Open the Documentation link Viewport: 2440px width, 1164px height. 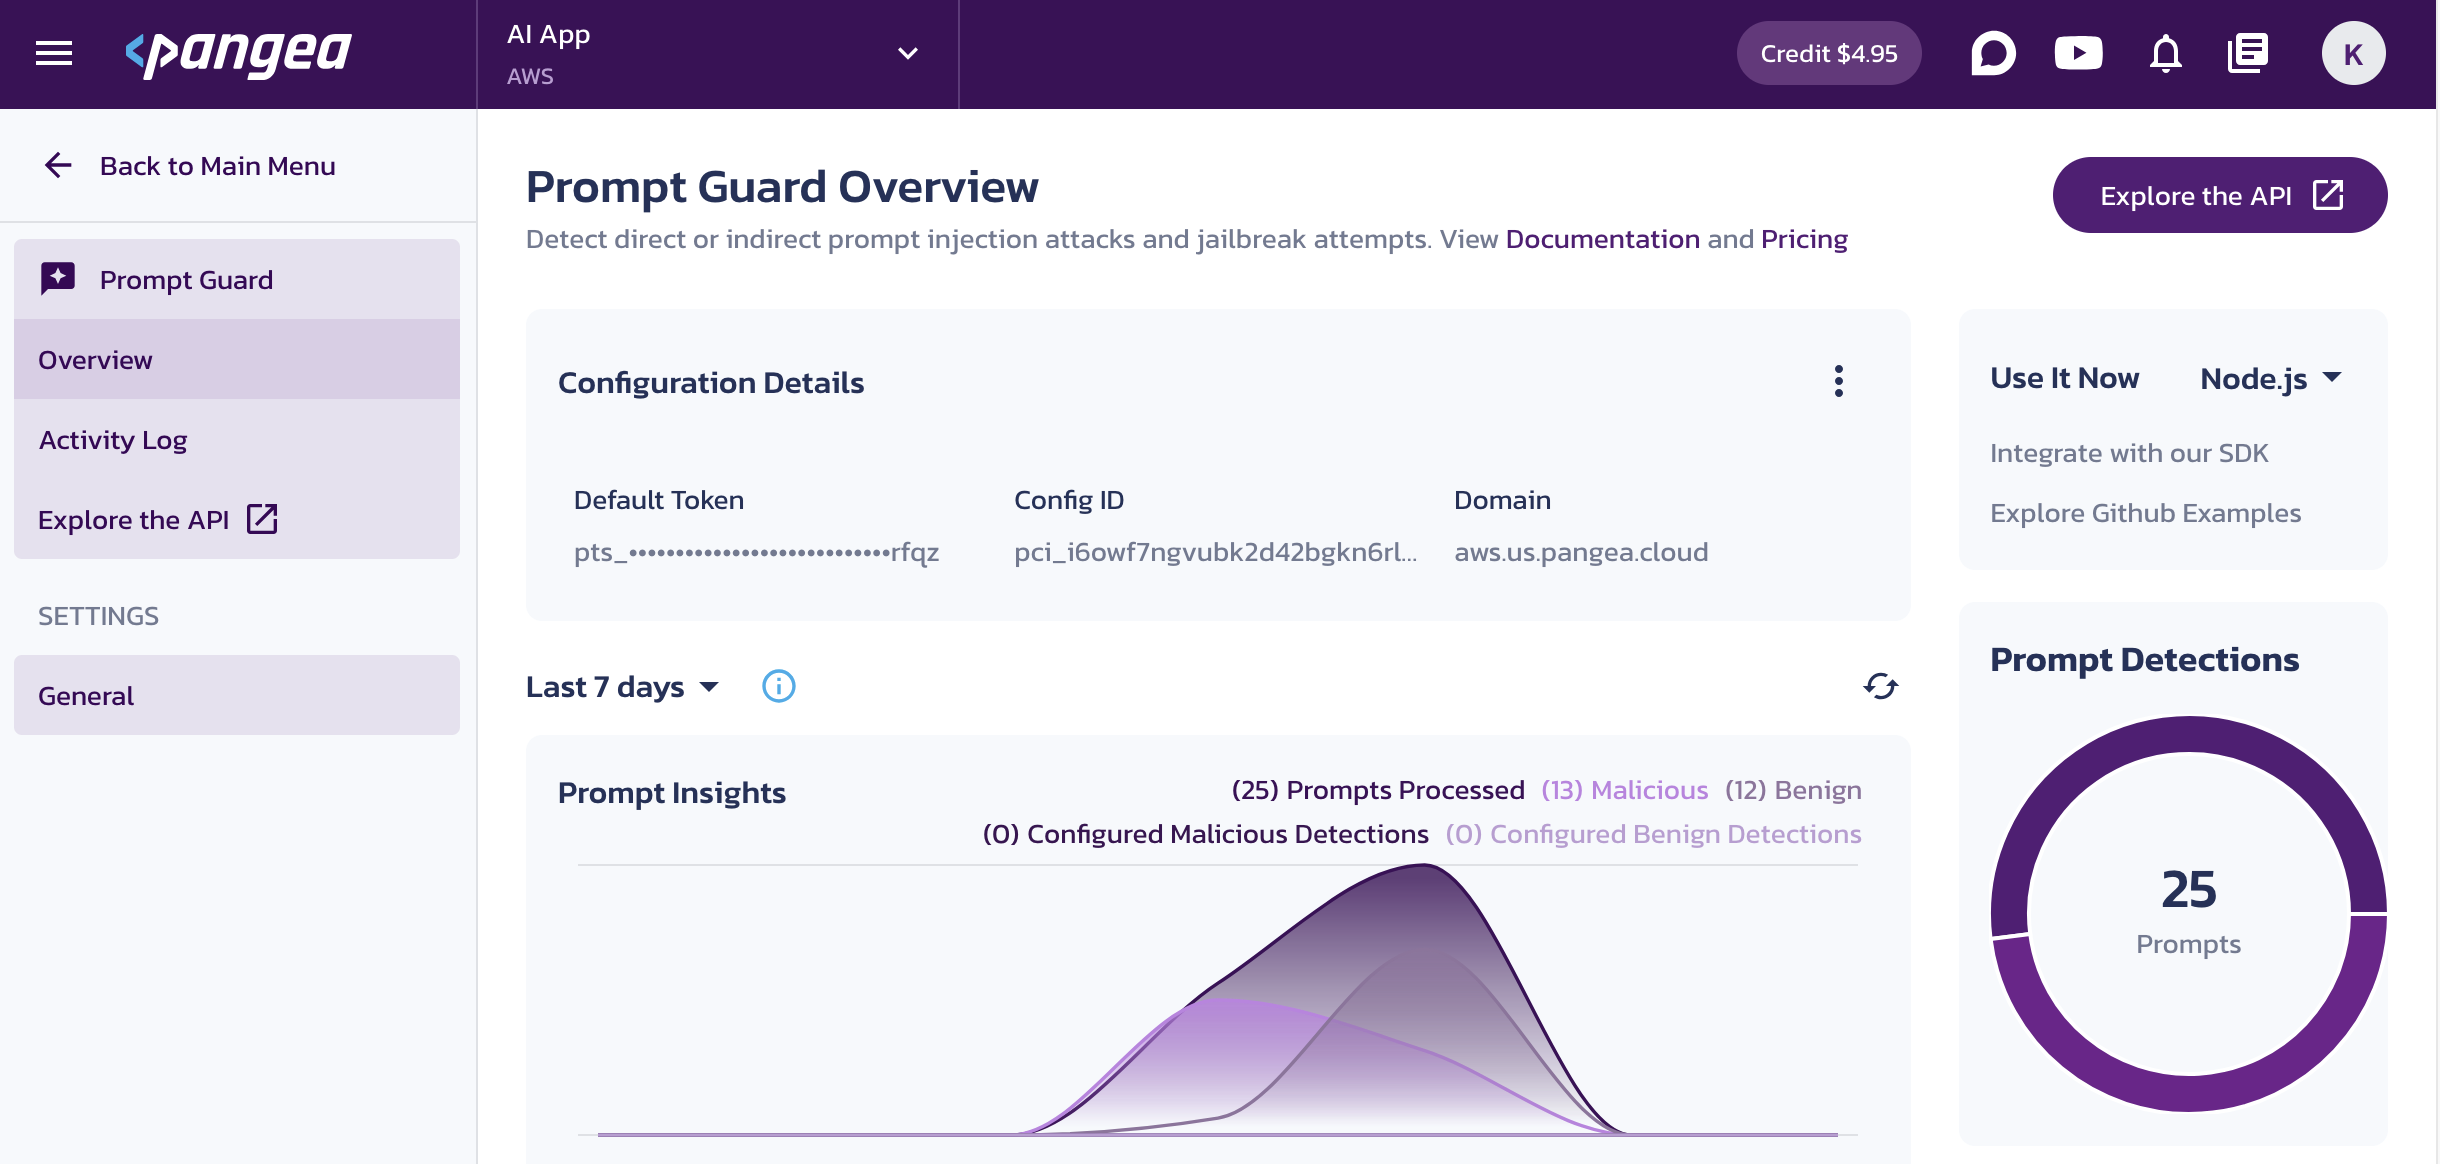tap(1602, 239)
